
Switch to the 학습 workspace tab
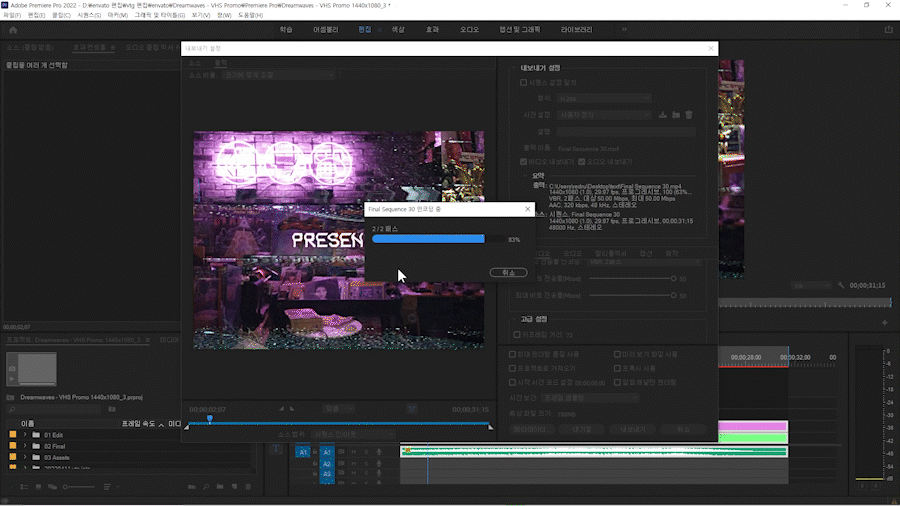coord(286,29)
